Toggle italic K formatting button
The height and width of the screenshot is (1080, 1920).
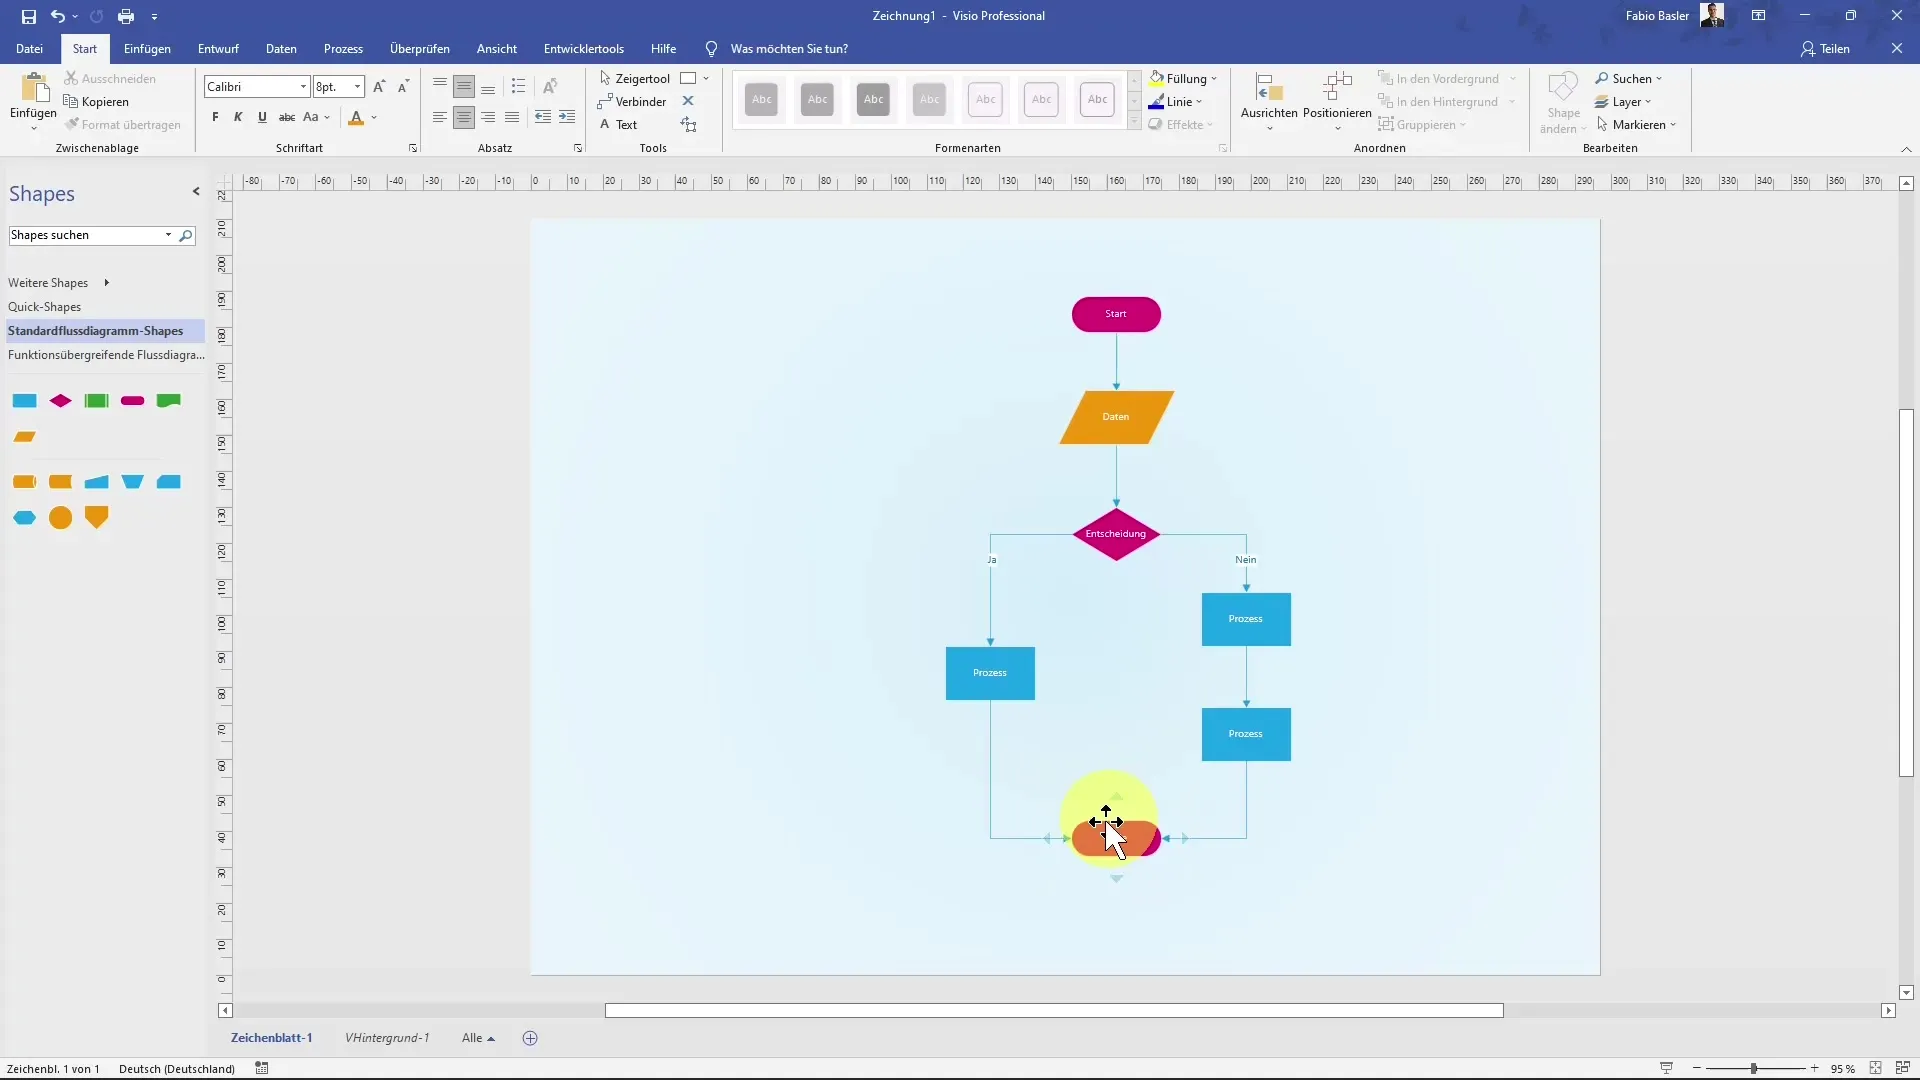238,118
